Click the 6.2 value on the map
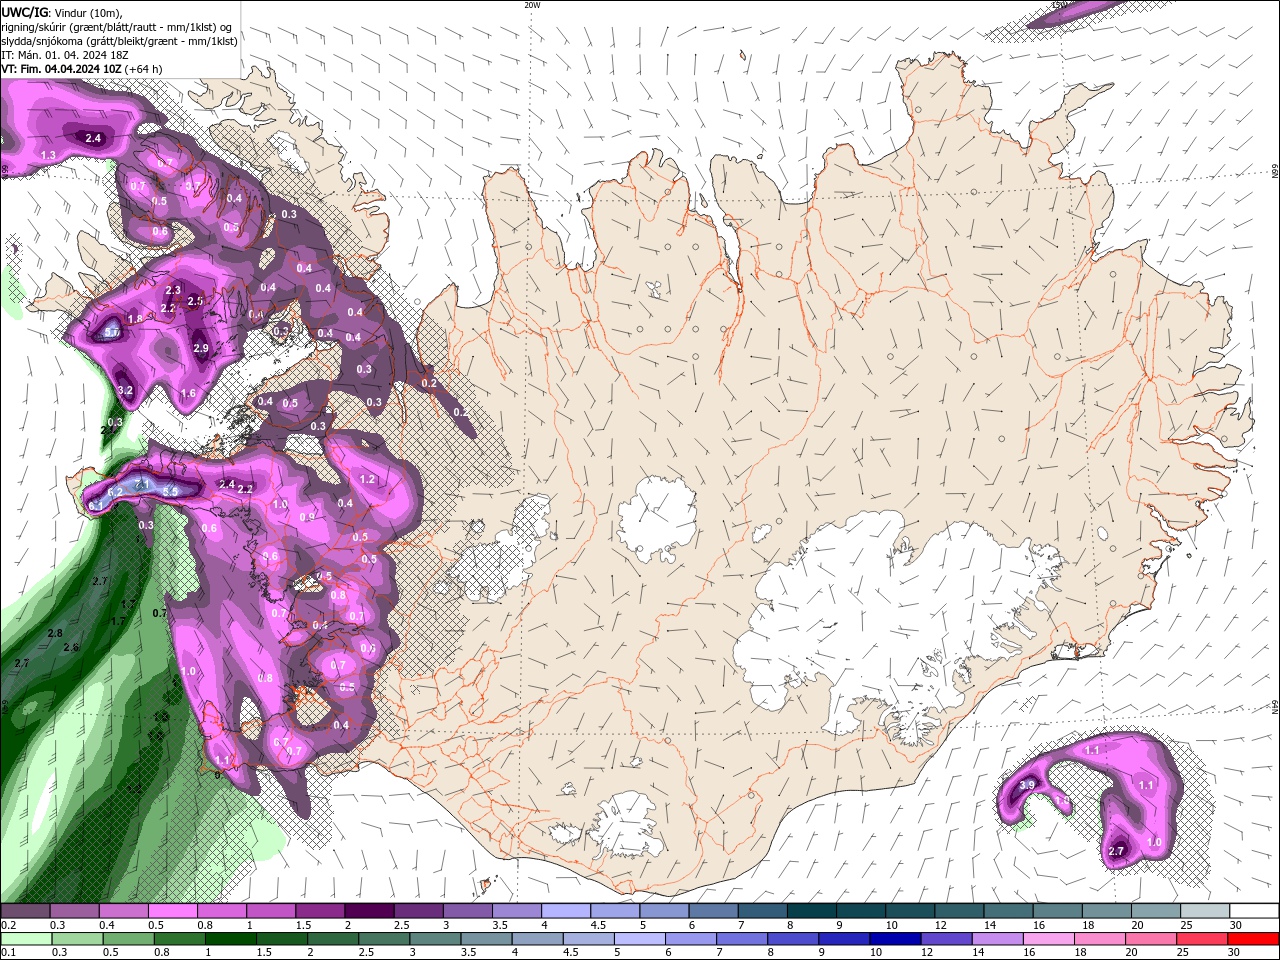The height and width of the screenshot is (960, 1280). click(x=115, y=492)
